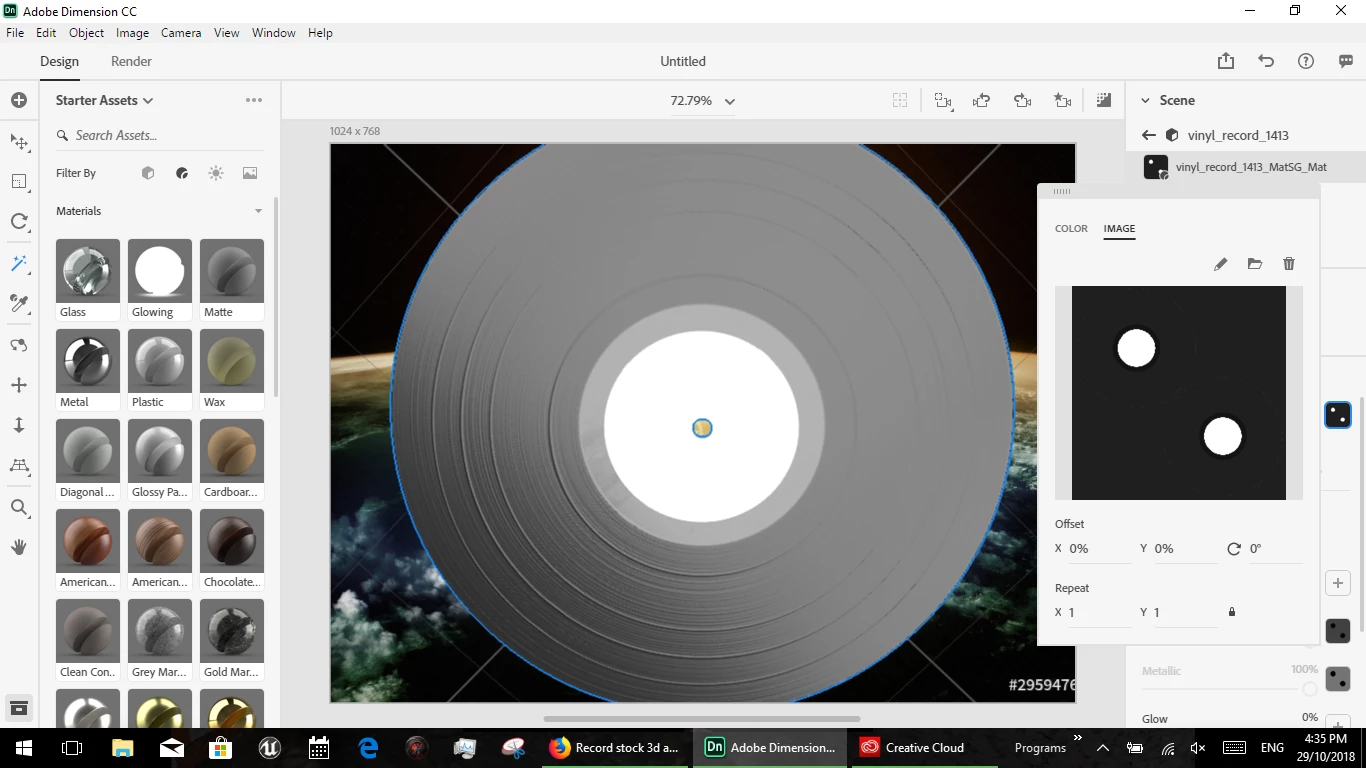Go back with the Scene arrow

pos(1148,135)
